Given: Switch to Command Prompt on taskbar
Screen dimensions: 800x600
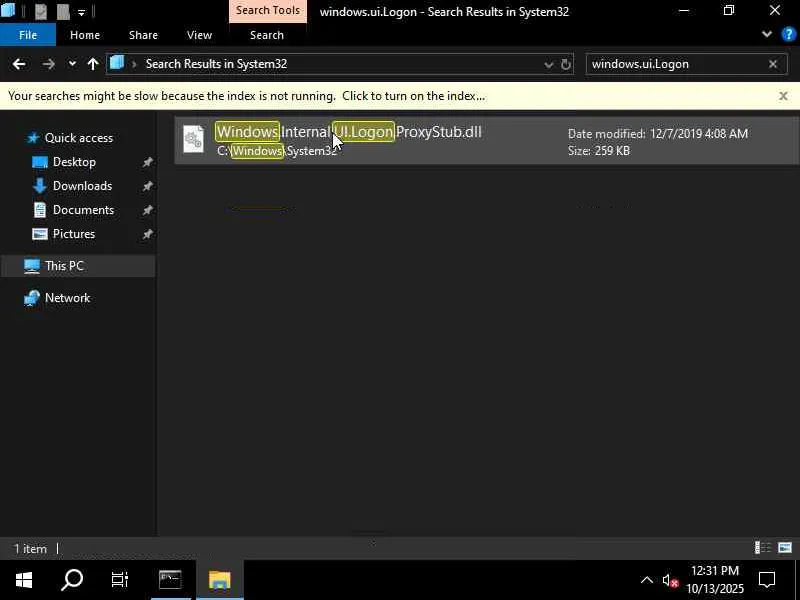Looking at the screenshot, I should pyautogui.click(x=170, y=580).
